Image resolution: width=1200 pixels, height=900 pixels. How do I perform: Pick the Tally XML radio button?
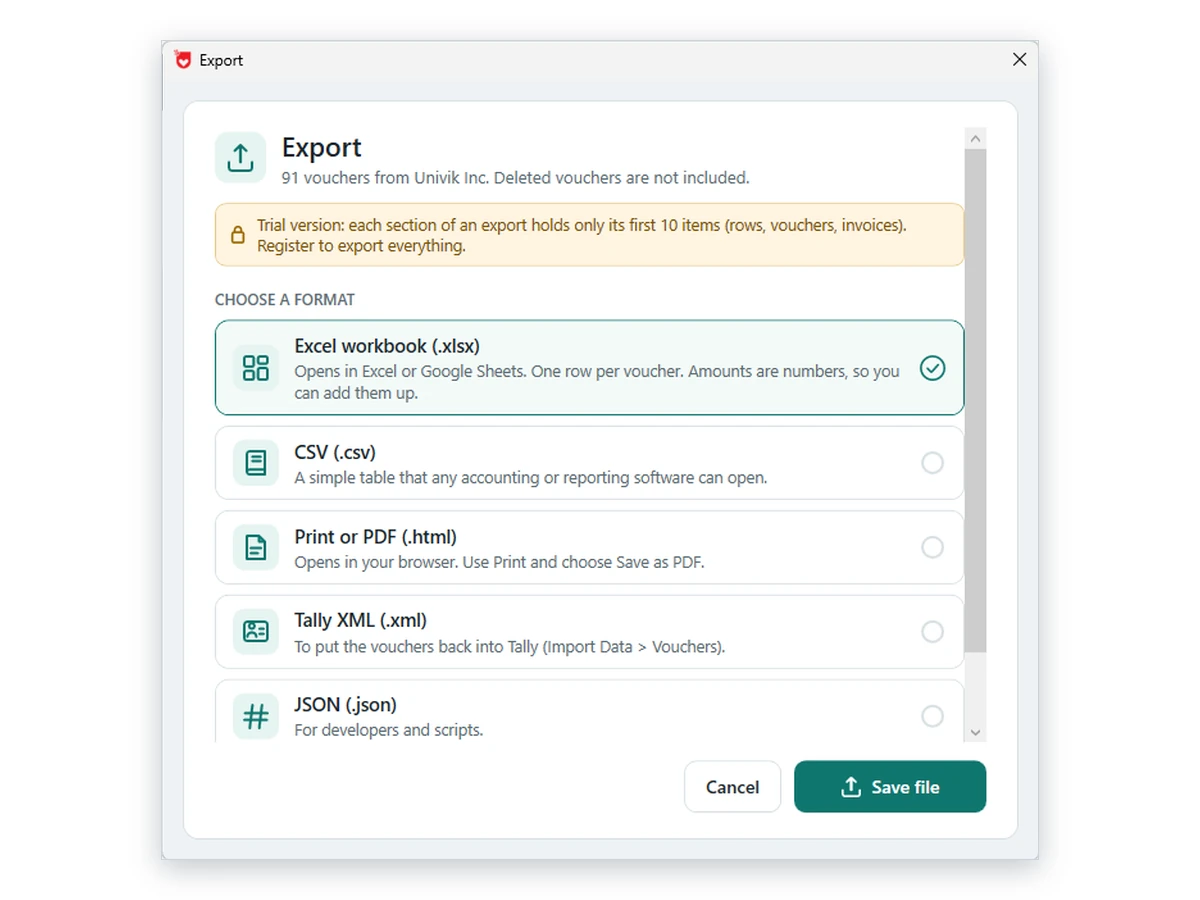pyautogui.click(x=932, y=632)
